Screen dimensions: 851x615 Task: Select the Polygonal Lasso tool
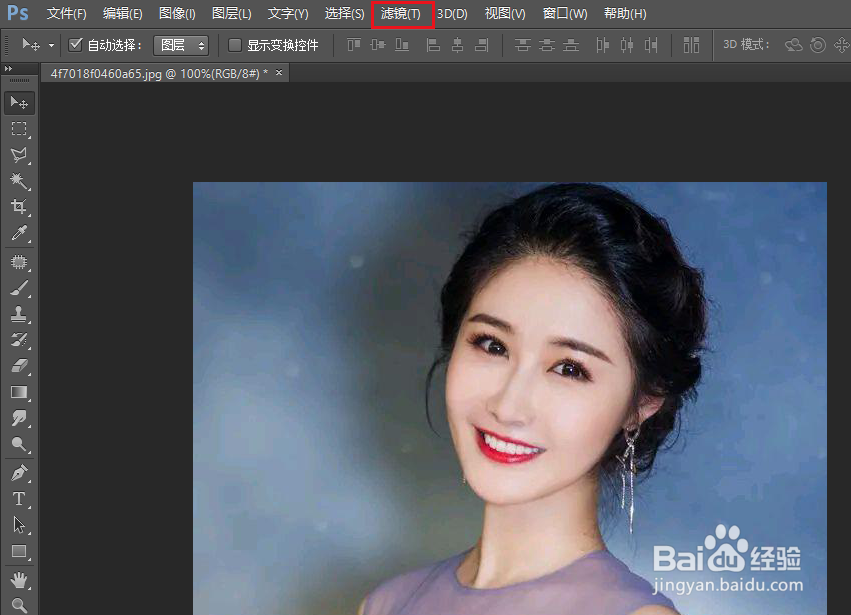tap(20, 155)
